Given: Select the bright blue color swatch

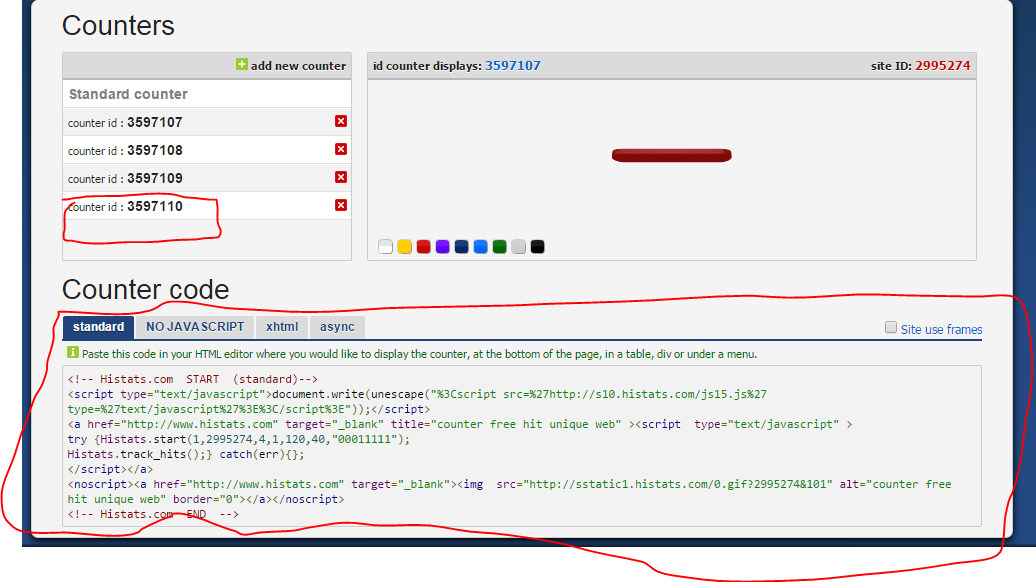Looking at the screenshot, I should coord(481,247).
